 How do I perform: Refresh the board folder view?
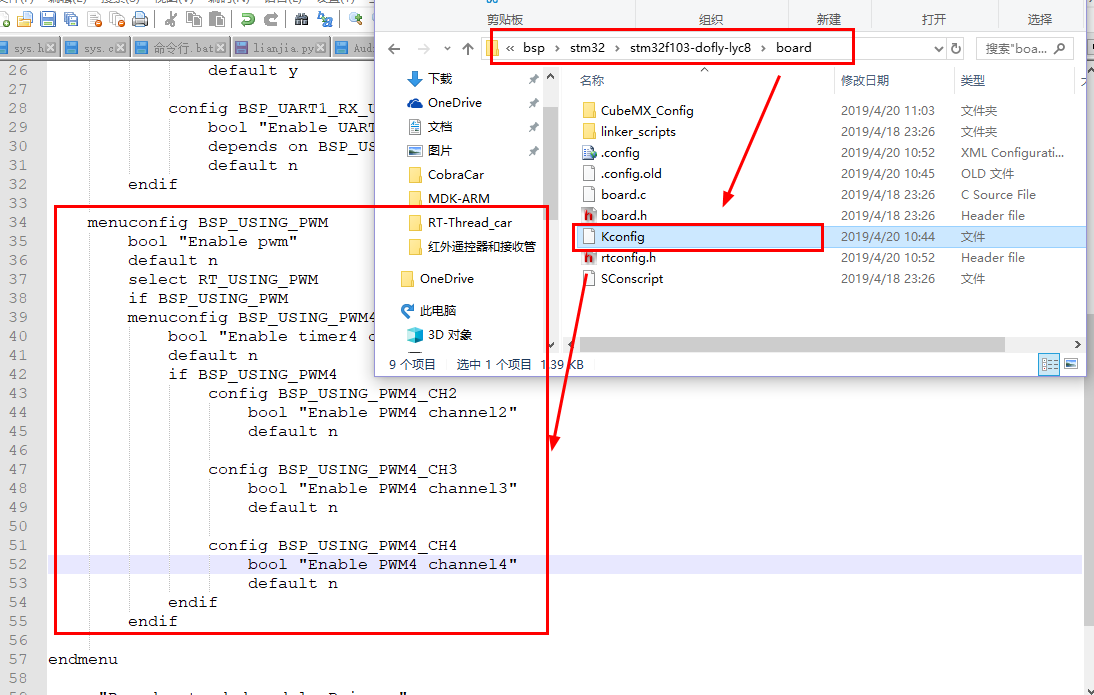point(956,47)
